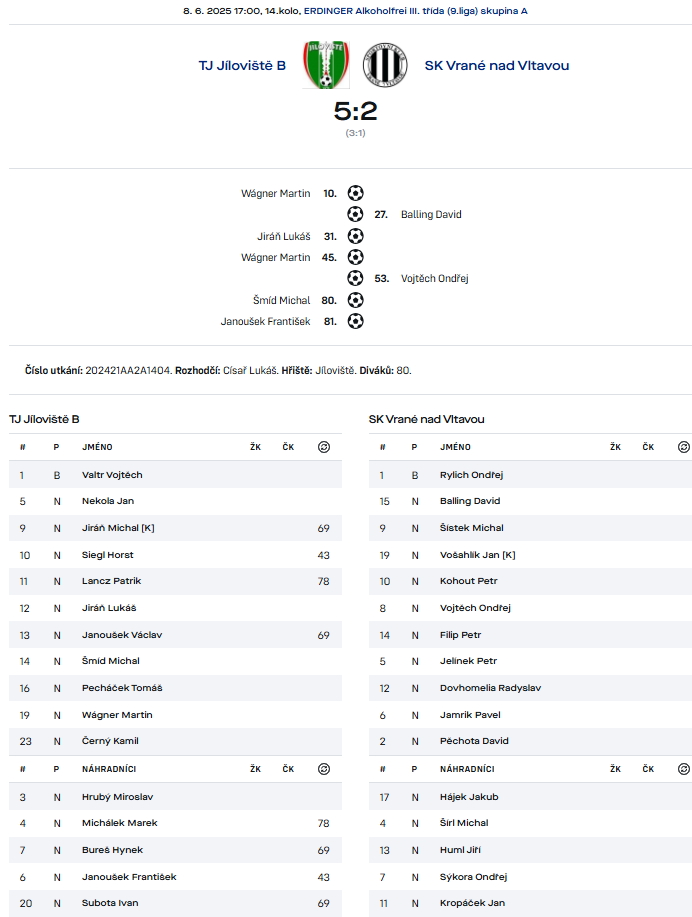Open the TJ Jíloviště B team link

pyautogui.click(x=242, y=66)
